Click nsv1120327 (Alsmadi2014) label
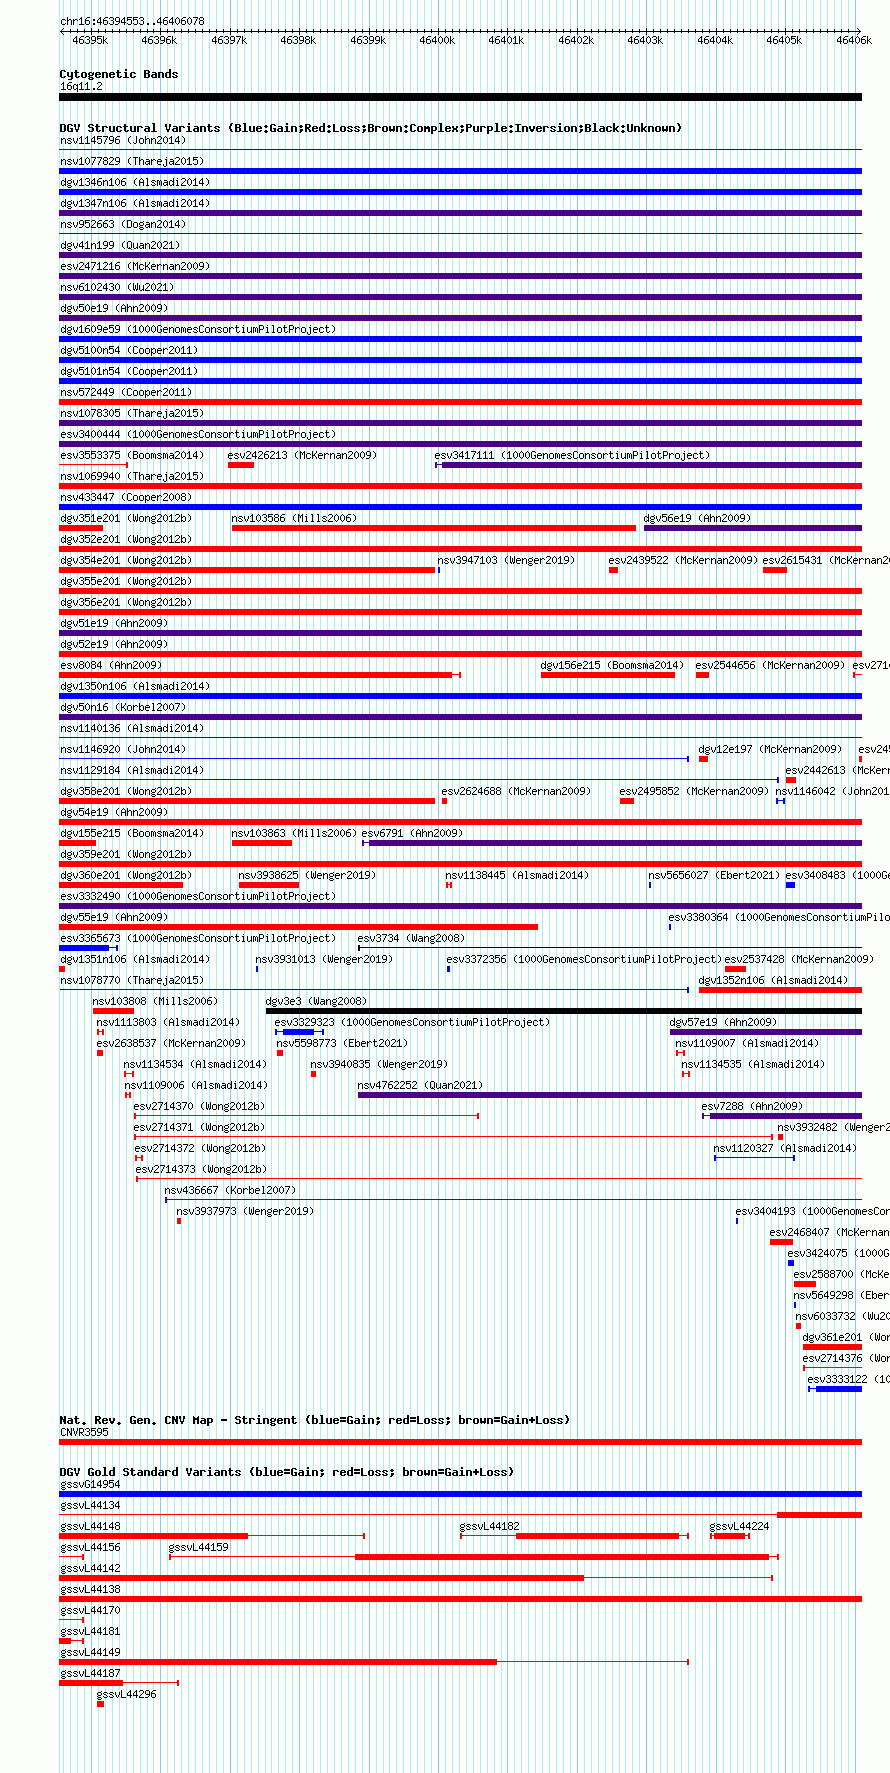Viewport: 890px width, 1773px height. [x=785, y=1148]
